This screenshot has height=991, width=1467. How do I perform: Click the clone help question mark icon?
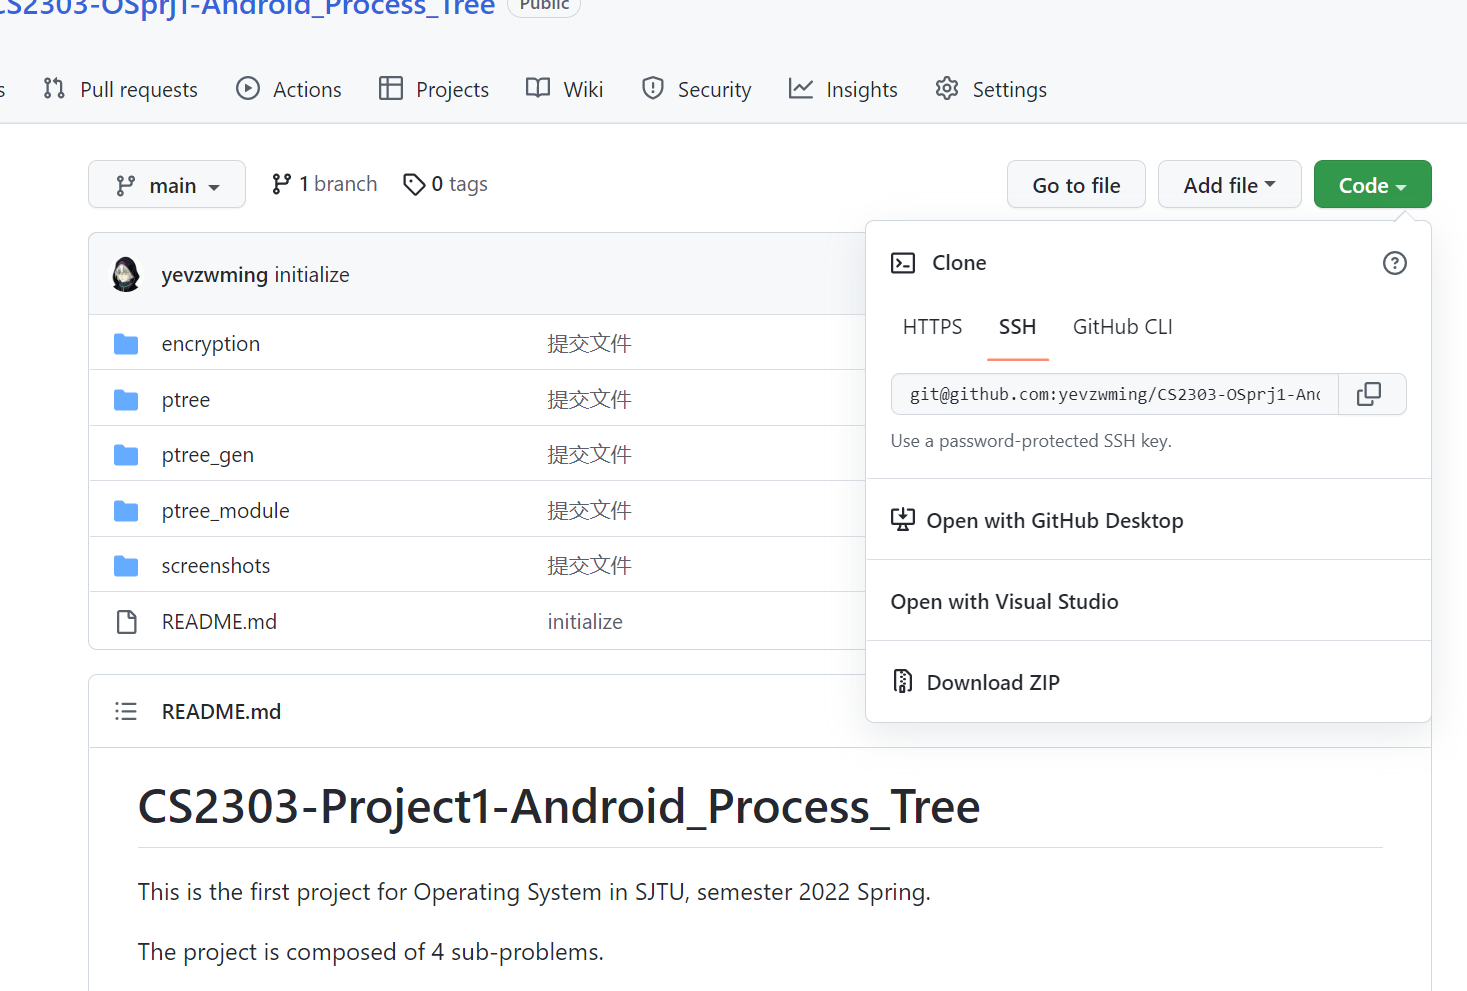tap(1394, 263)
